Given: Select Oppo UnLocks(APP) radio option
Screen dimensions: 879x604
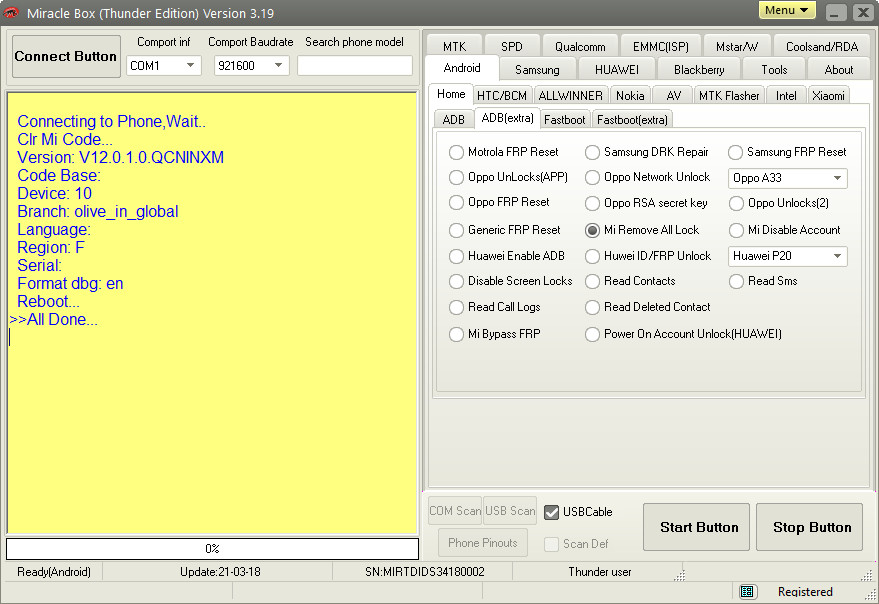Looking at the screenshot, I should tap(508, 177).
